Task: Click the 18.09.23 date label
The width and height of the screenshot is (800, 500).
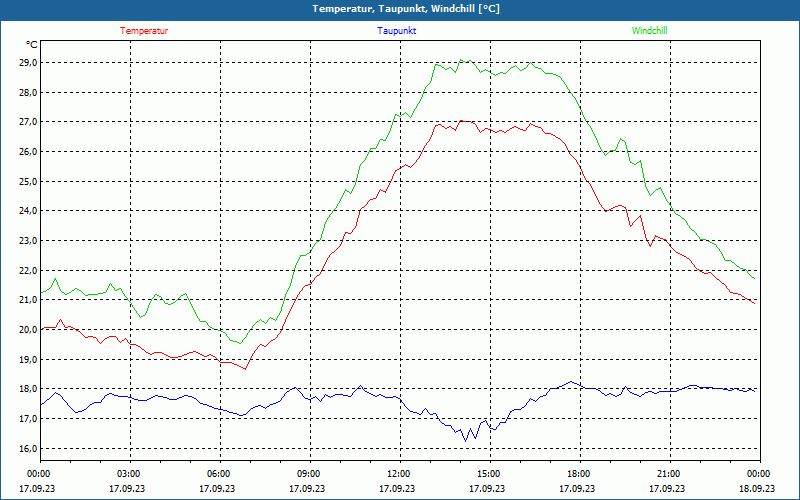Action: point(757,488)
